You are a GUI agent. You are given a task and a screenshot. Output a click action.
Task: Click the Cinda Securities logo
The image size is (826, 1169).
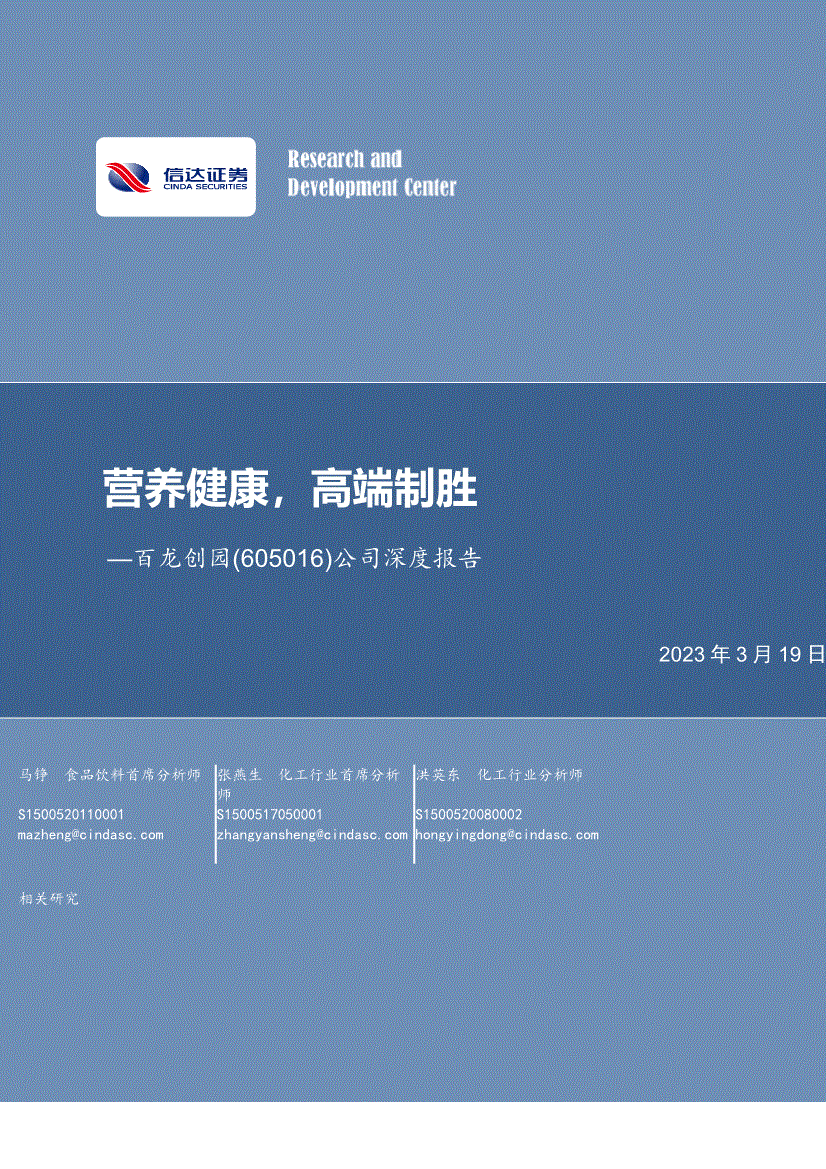(x=176, y=177)
